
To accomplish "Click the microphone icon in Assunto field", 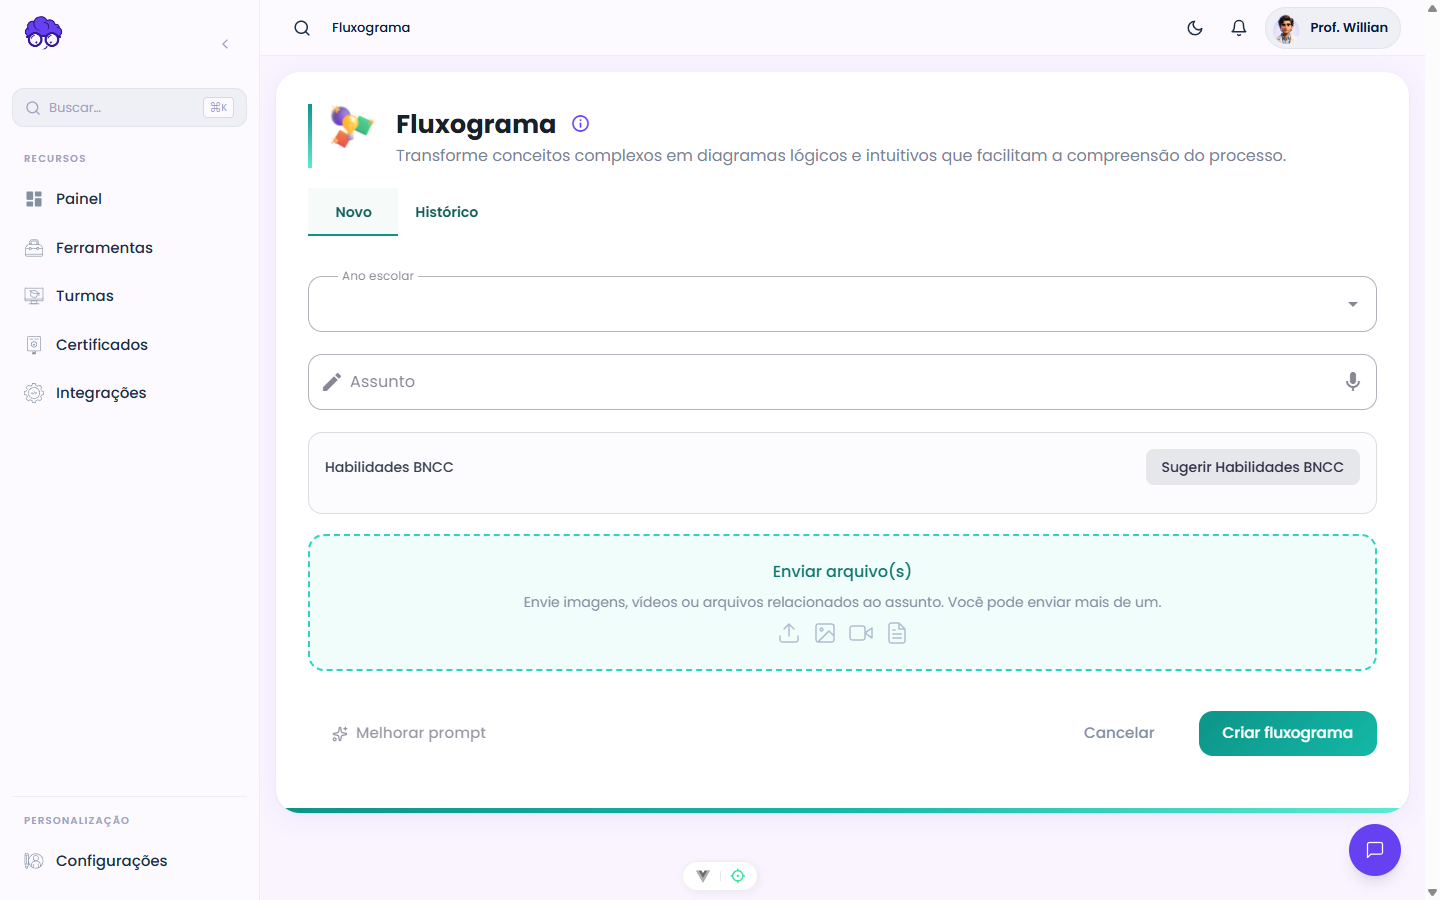I will click(1352, 382).
